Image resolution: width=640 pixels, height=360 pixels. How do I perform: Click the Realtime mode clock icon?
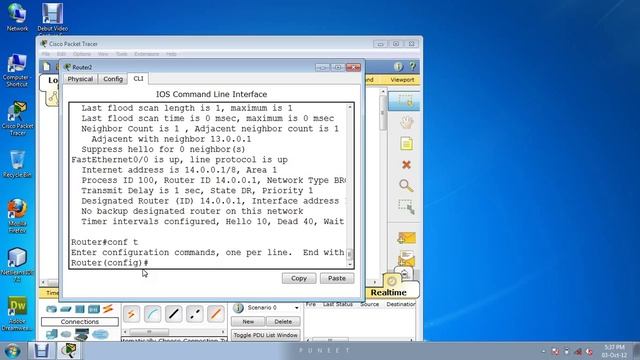pyautogui.click(x=392, y=281)
